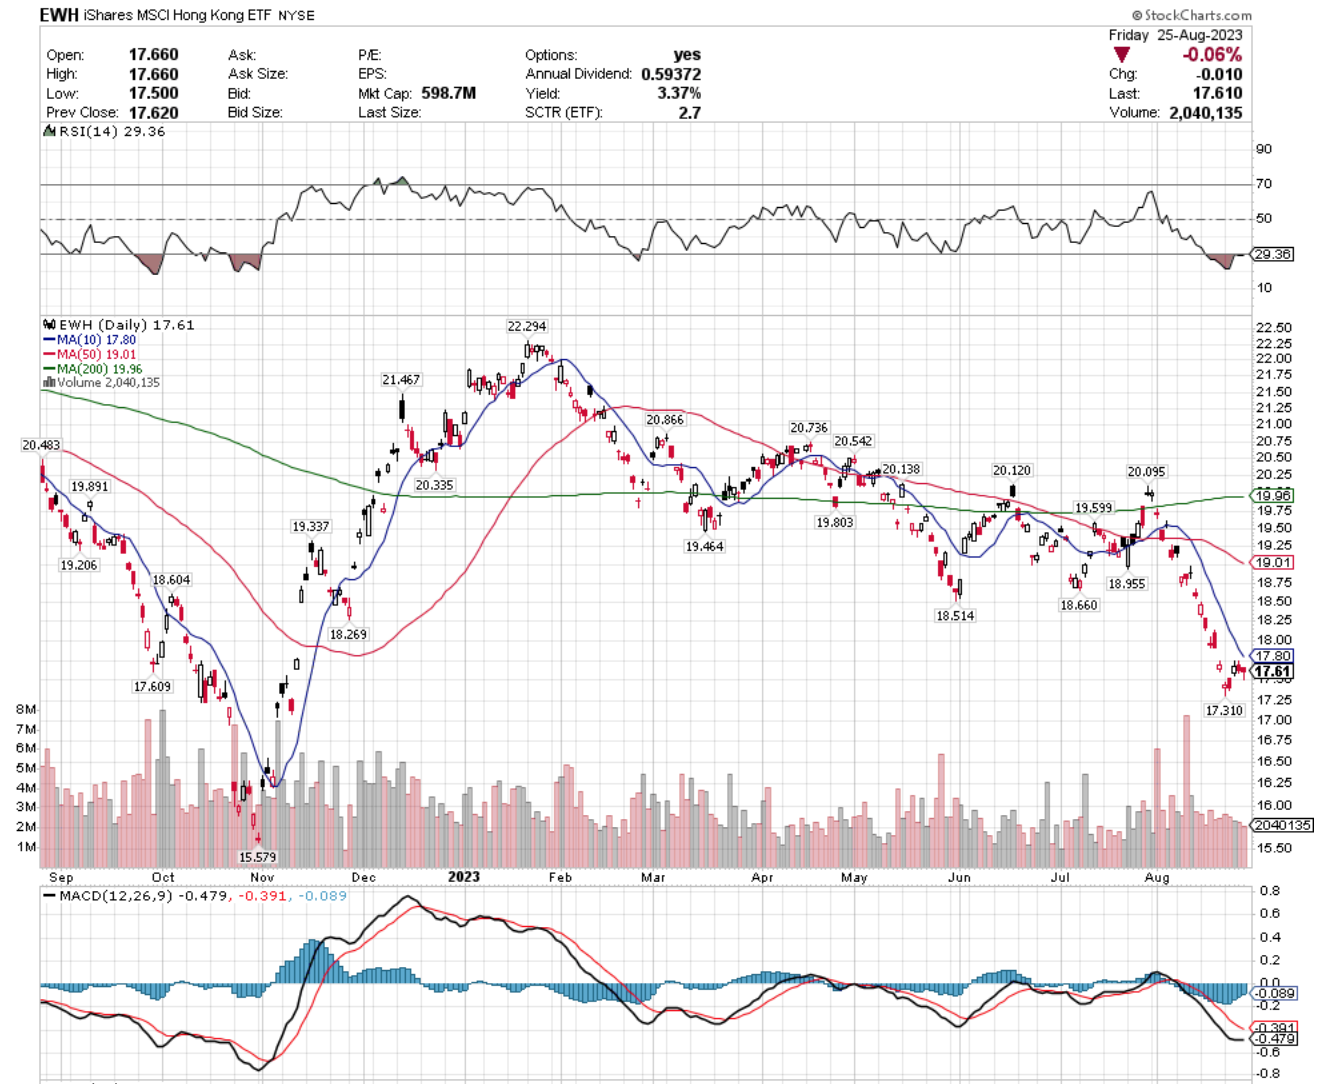This screenshot has height=1084, width=1326.
Task: Click the price label 18.514
Action: pos(955,616)
